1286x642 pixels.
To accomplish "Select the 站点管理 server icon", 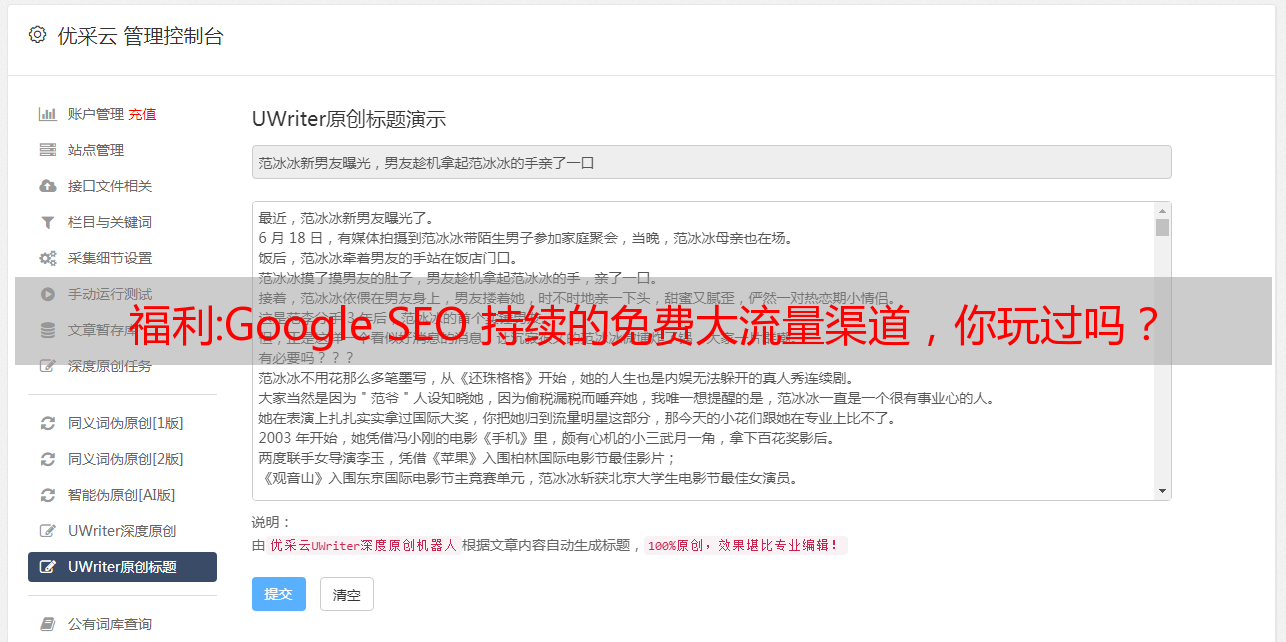I will click(47, 150).
